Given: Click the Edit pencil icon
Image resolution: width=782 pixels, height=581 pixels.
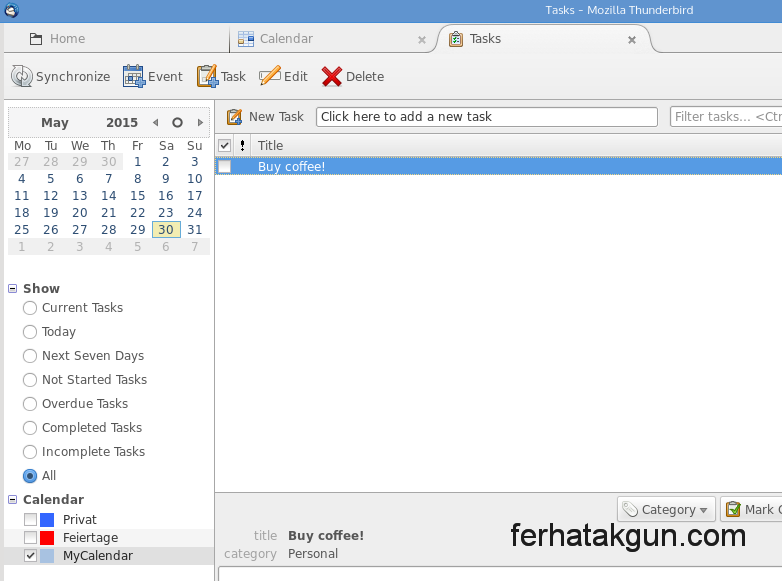Looking at the screenshot, I should click(x=270, y=76).
